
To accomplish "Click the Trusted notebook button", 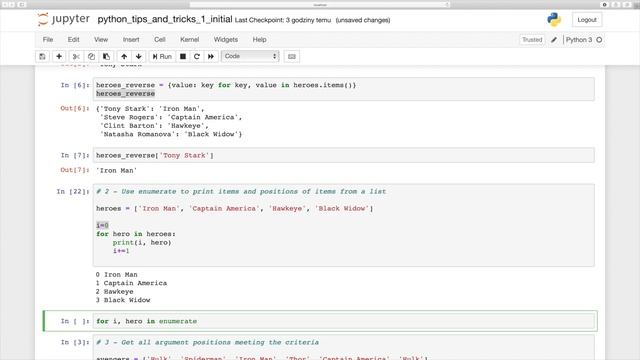I will click(532, 40).
